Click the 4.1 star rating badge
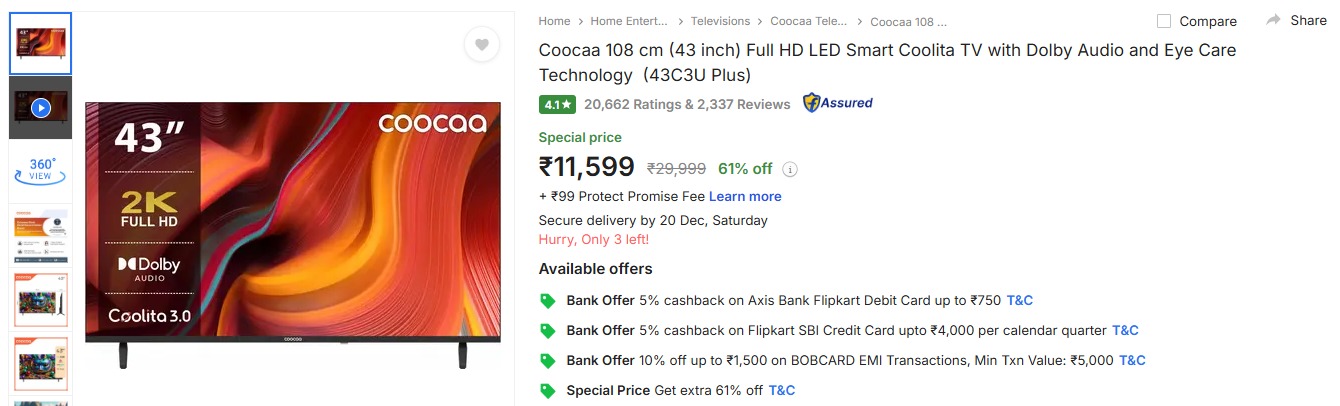The height and width of the screenshot is (406, 1340). pos(557,104)
